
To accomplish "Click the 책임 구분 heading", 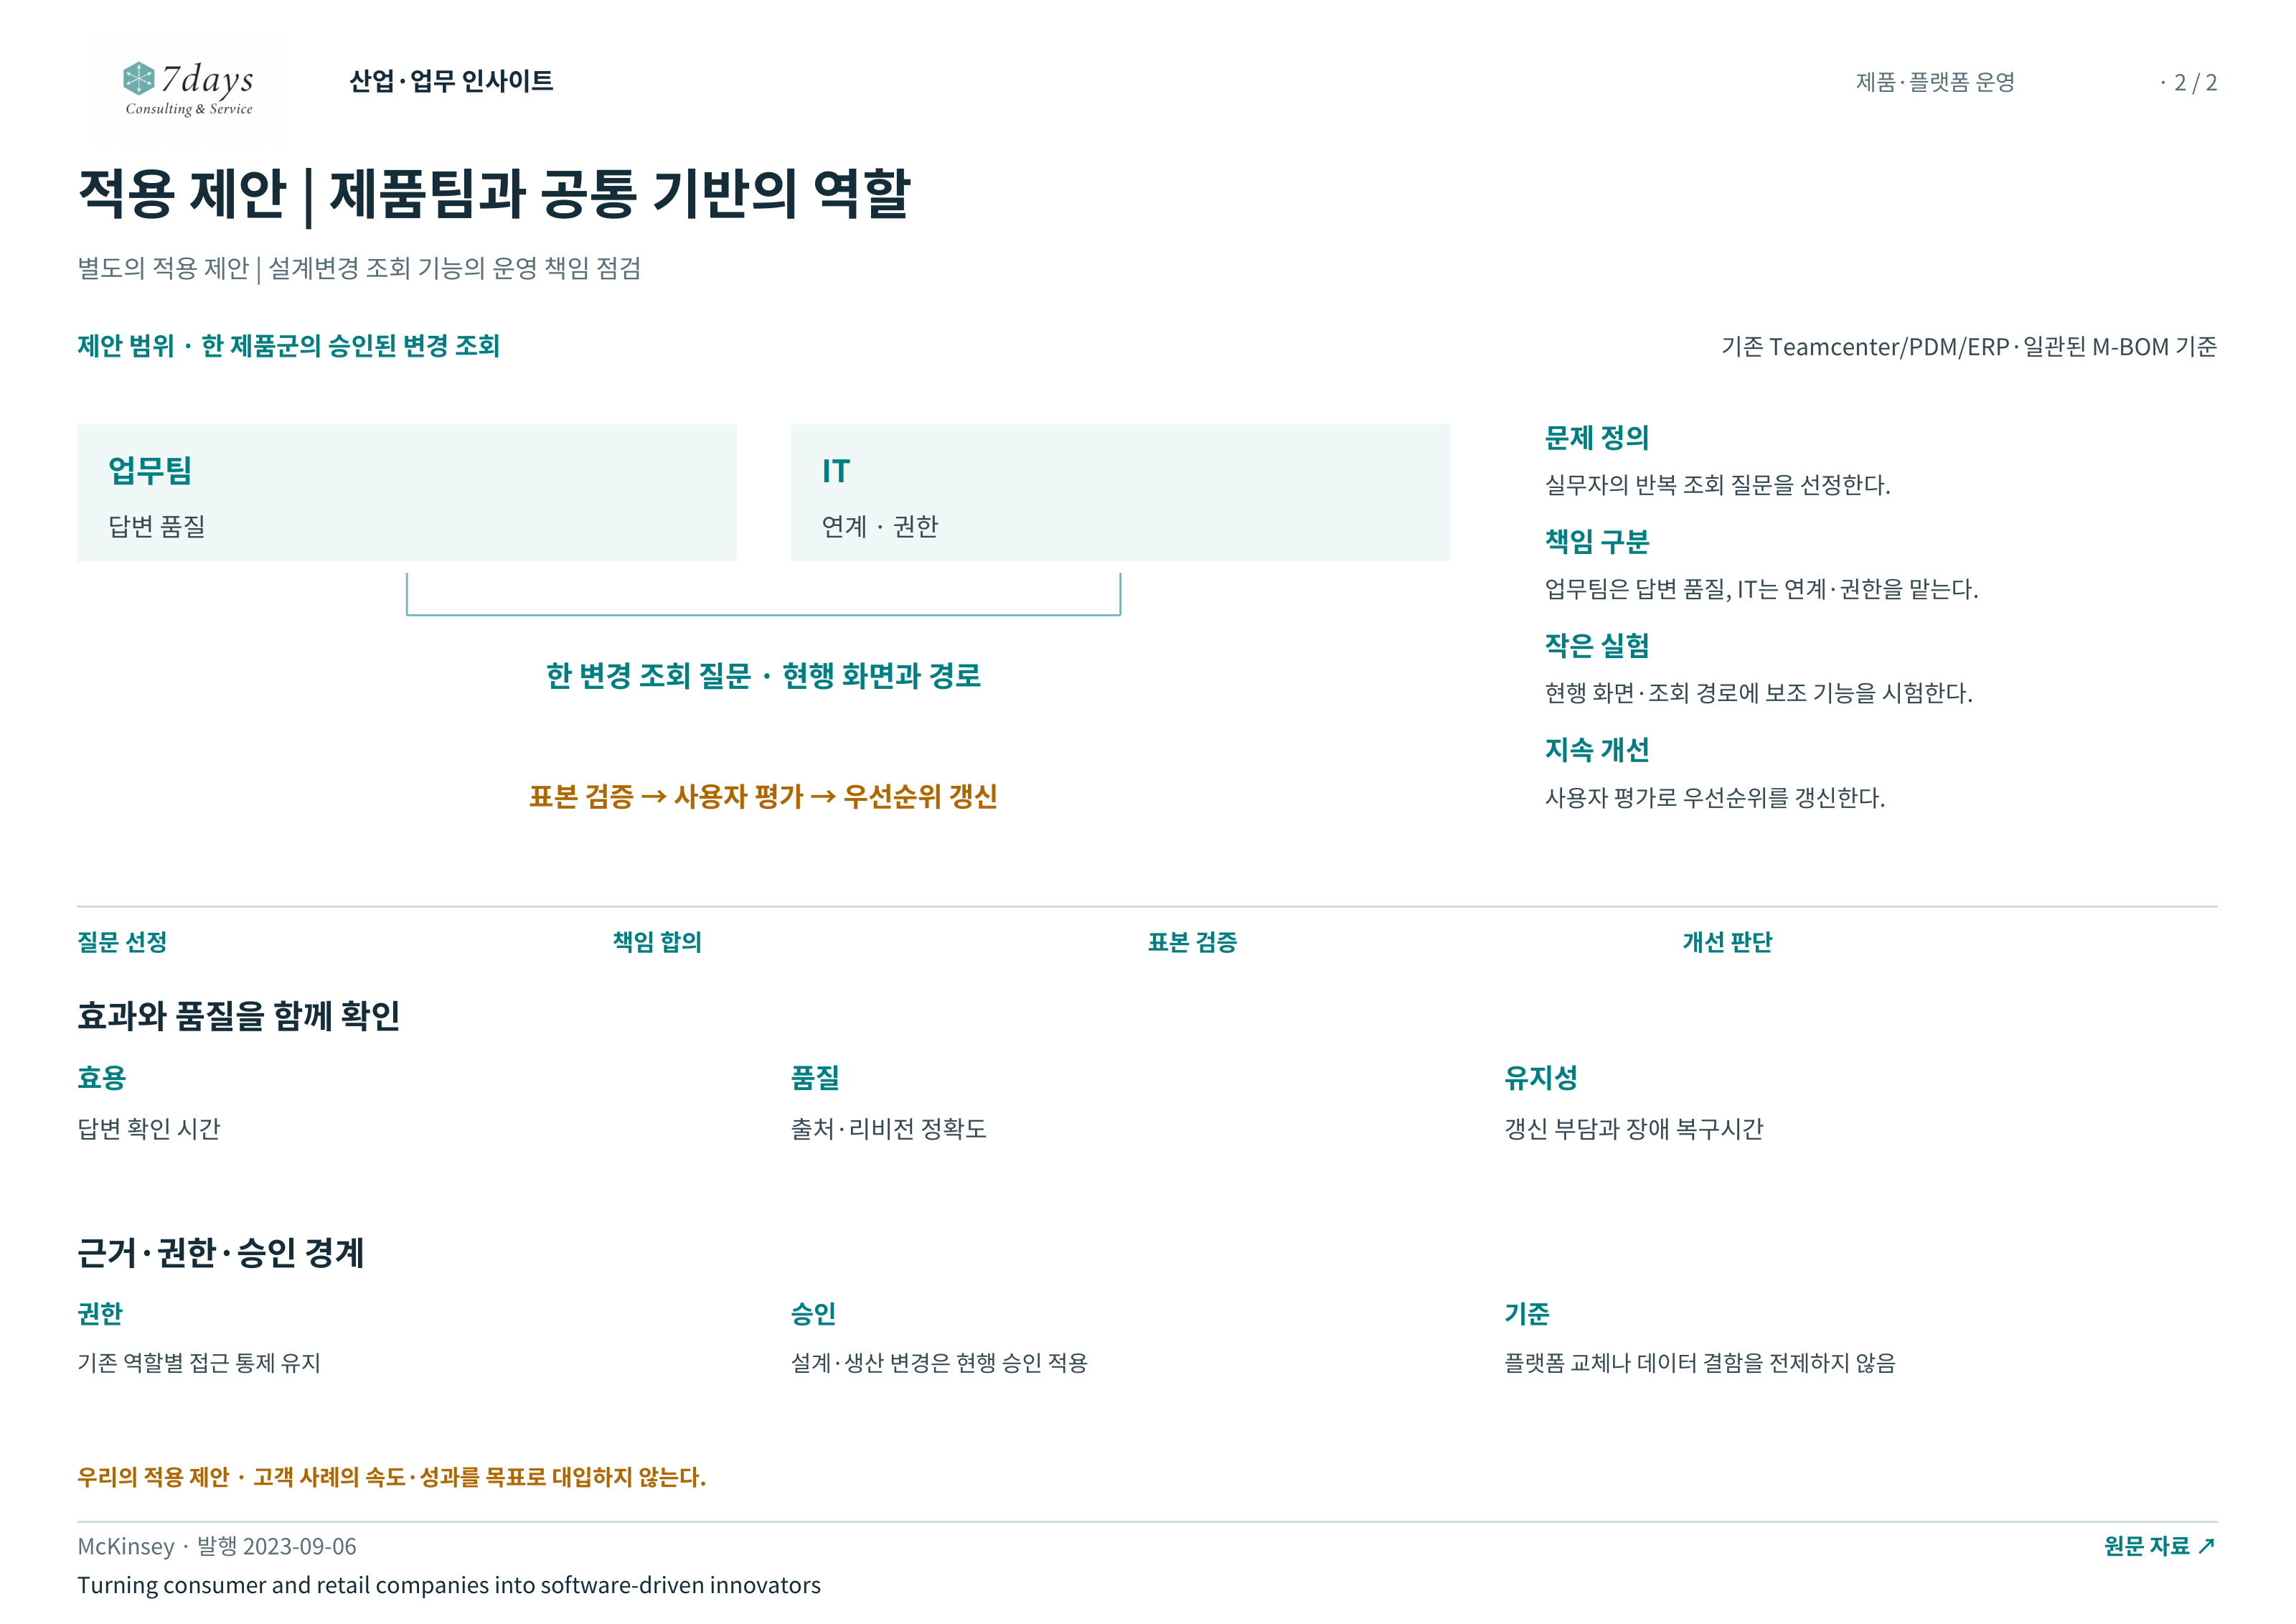I will coord(1597,542).
